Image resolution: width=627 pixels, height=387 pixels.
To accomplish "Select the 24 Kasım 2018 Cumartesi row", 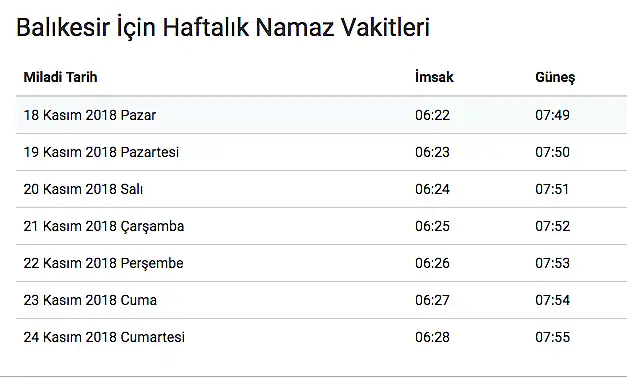I will click(321, 337).
